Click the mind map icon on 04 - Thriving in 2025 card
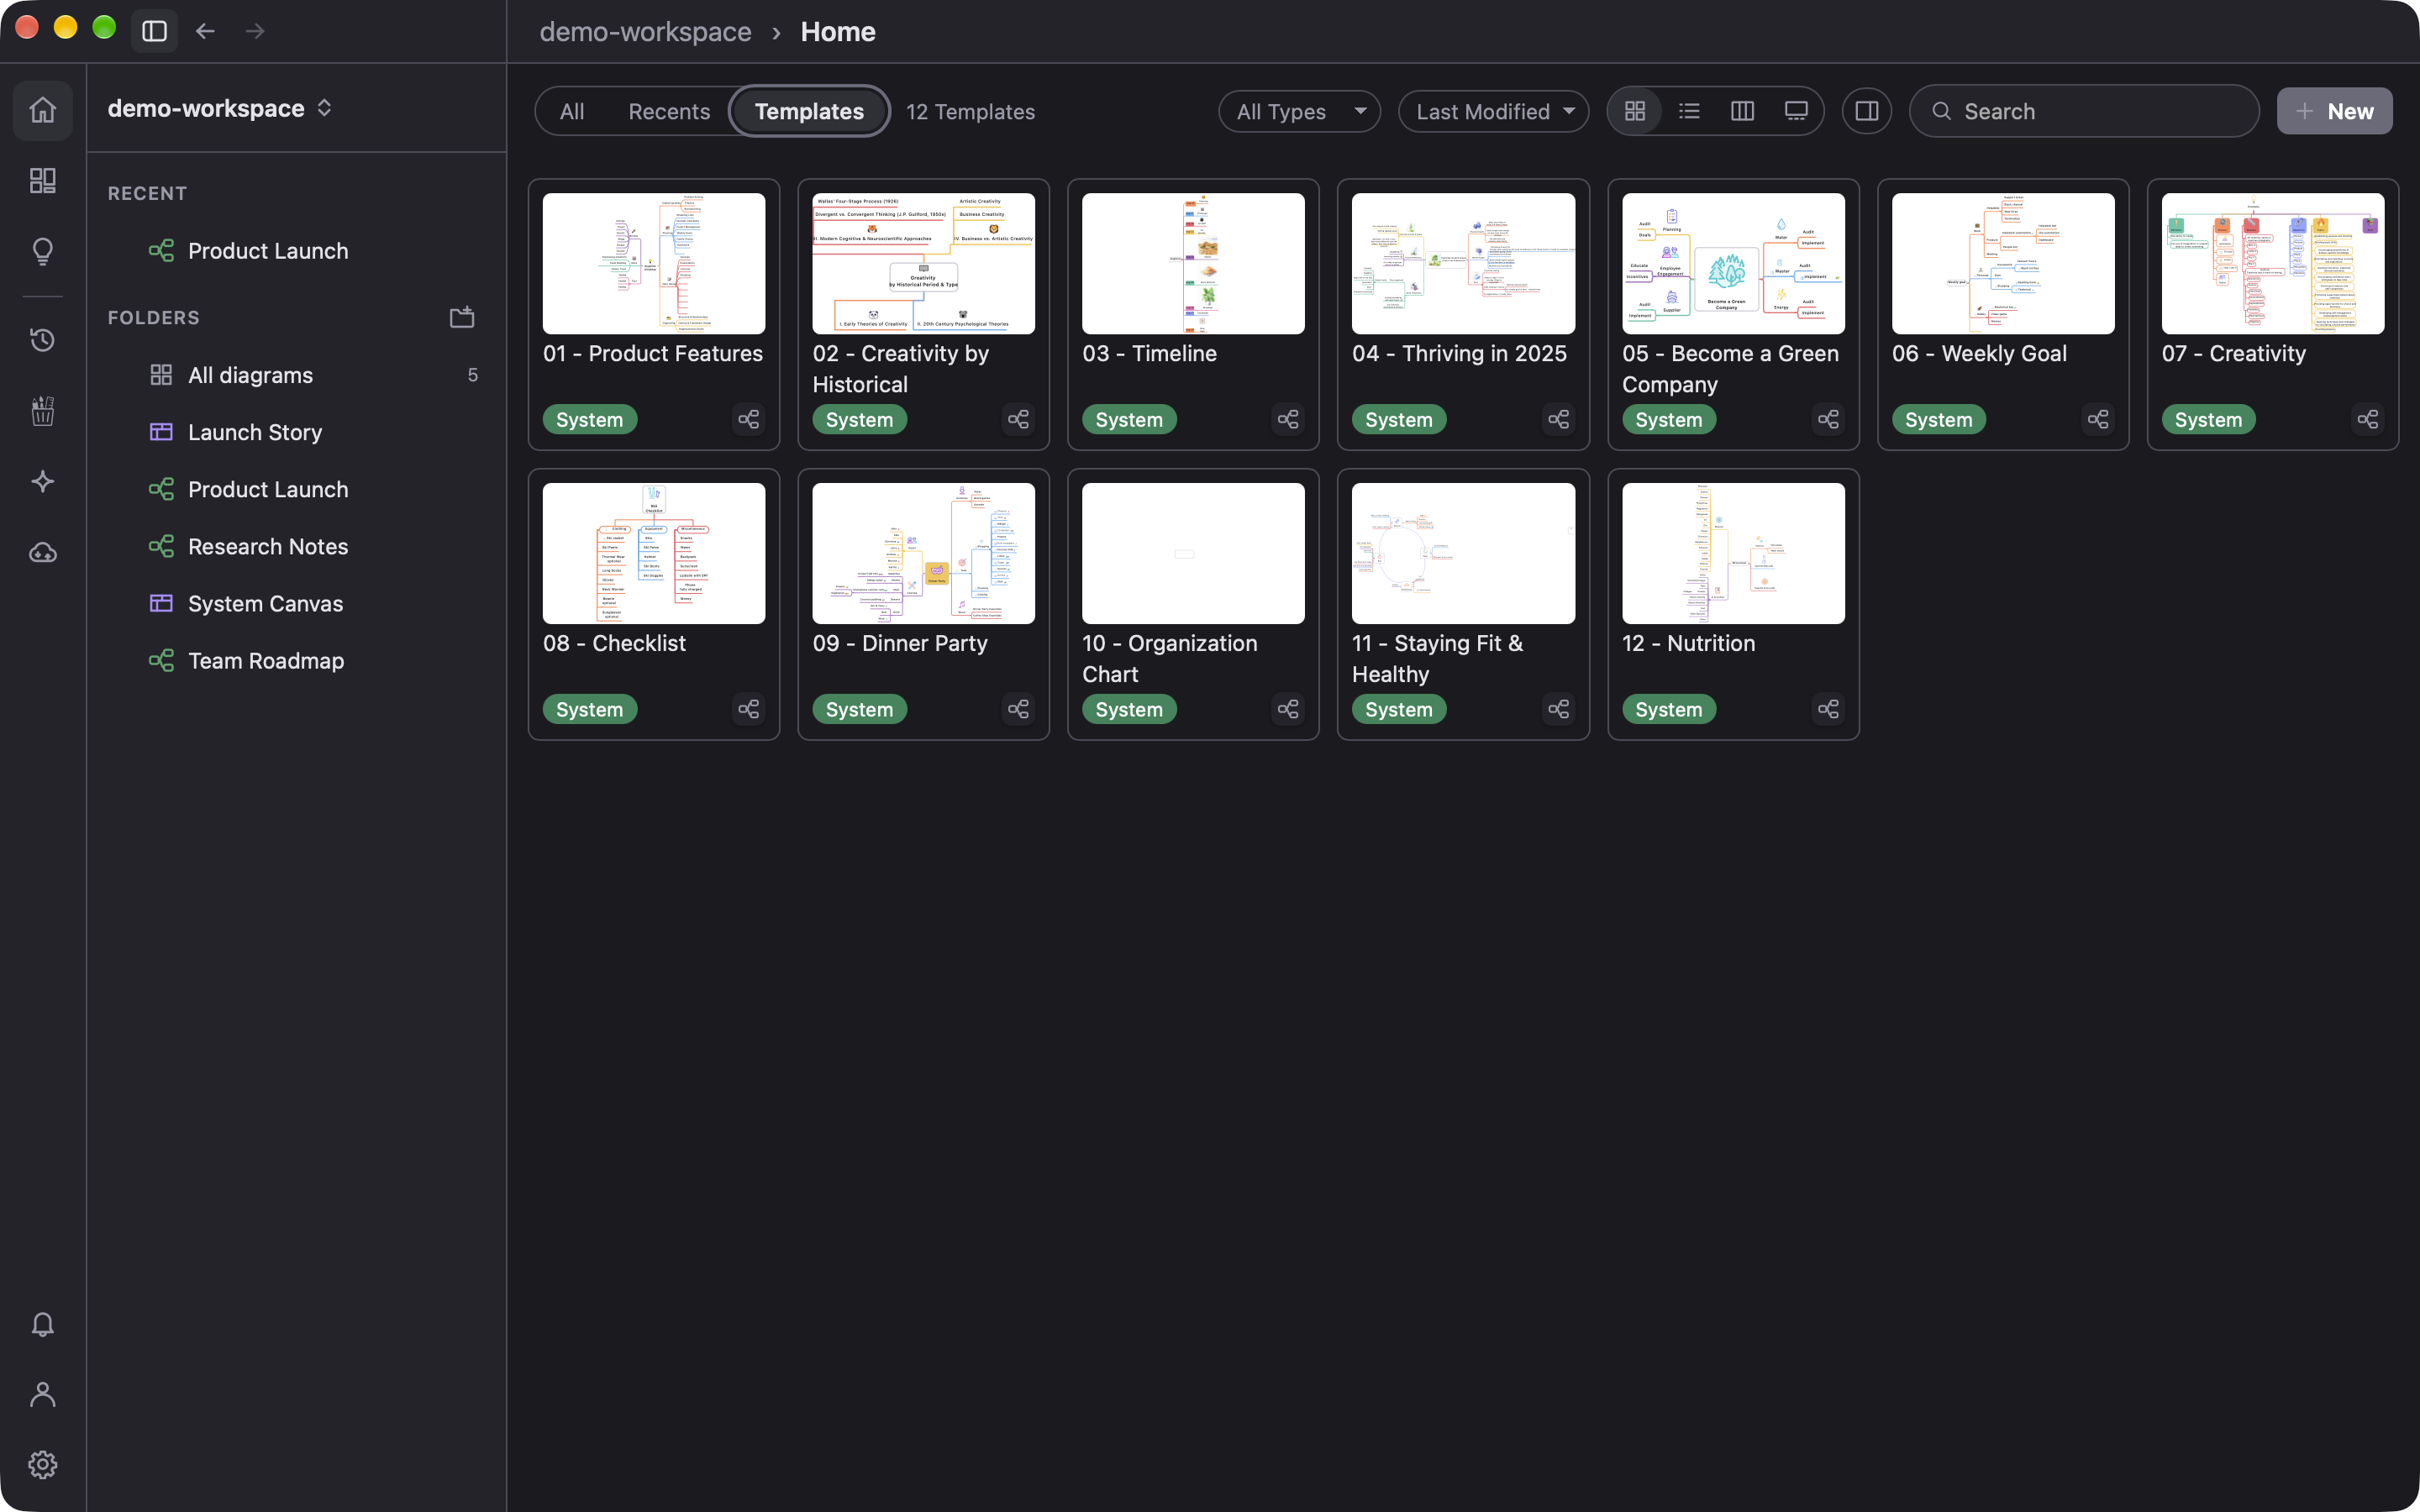The image size is (2420, 1512). click(1558, 419)
